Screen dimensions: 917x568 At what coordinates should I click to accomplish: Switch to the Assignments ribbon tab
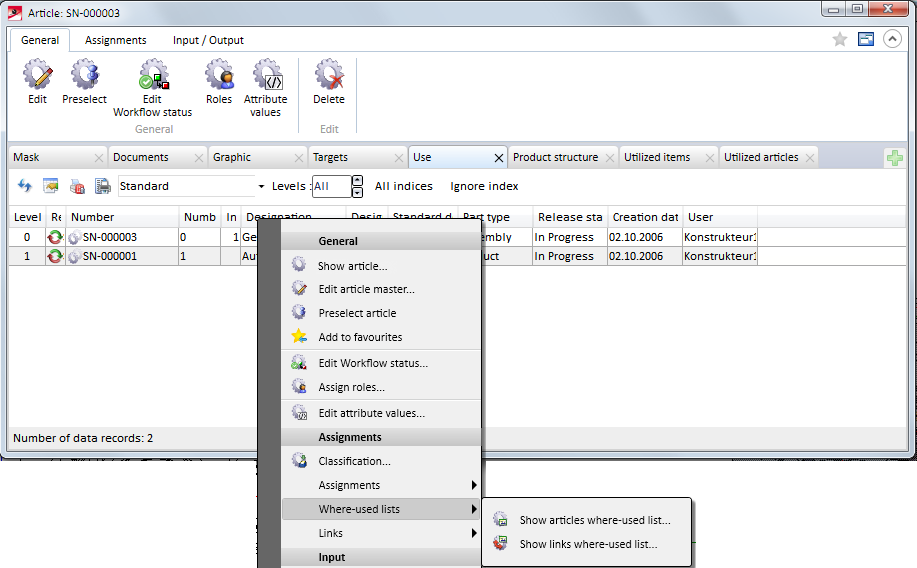(116, 40)
